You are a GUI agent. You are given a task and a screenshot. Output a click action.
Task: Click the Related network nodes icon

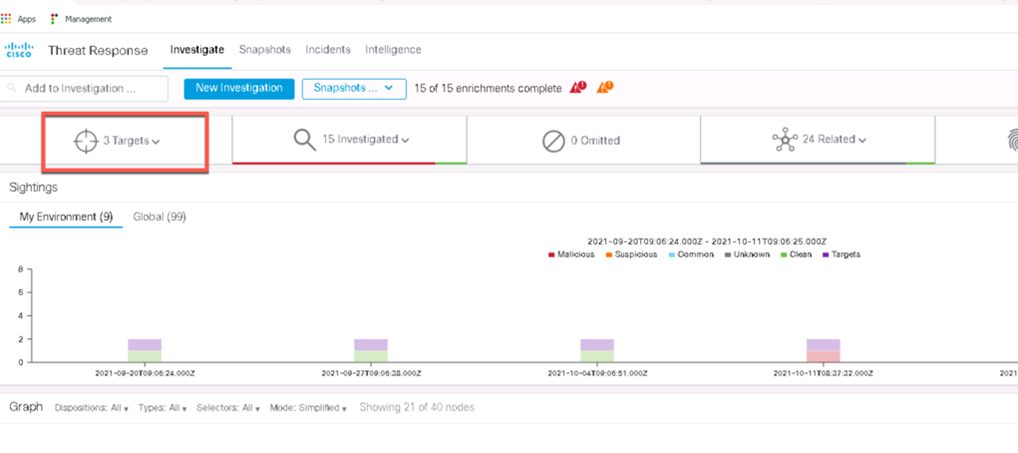point(785,140)
